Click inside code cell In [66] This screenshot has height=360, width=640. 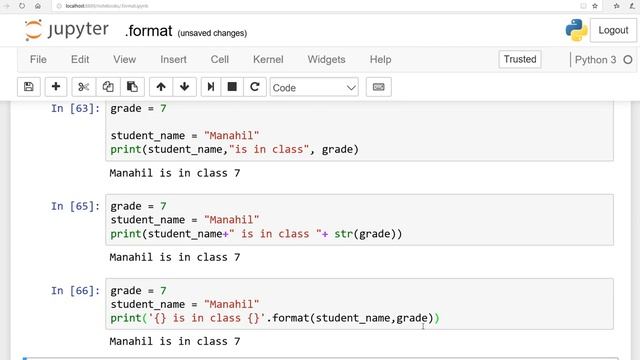(359, 304)
